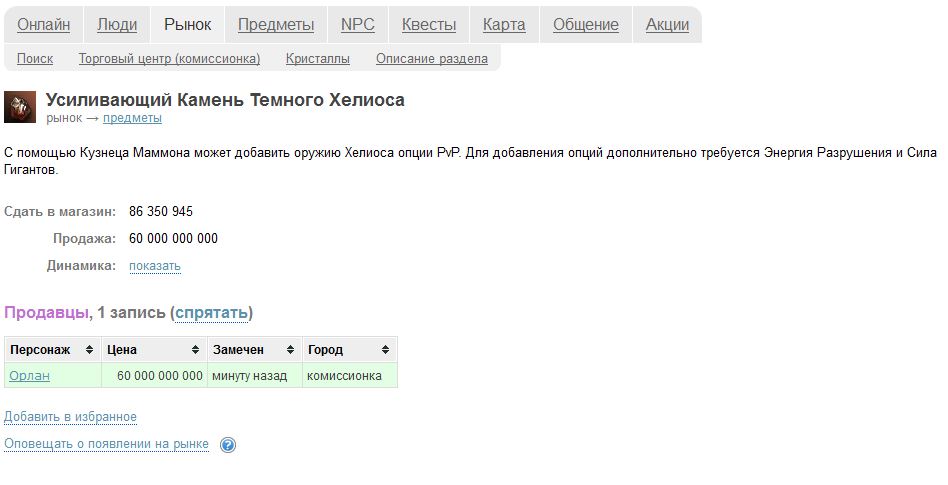Sort table by Персонаж column arrows
Image resolution: width=948 pixels, height=485 pixels.
pyautogui.click(x=90, y=350)
